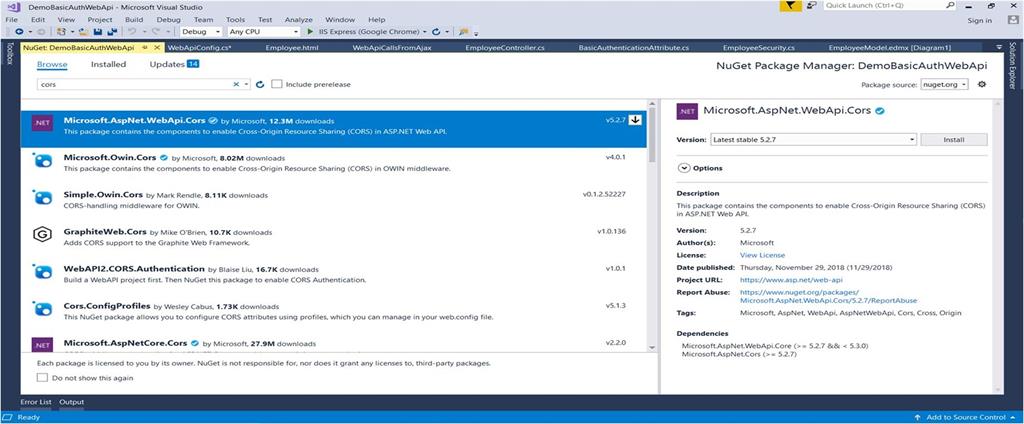Click the Open File toolbar icon
1024x424 pixels.
coord(84,31)
